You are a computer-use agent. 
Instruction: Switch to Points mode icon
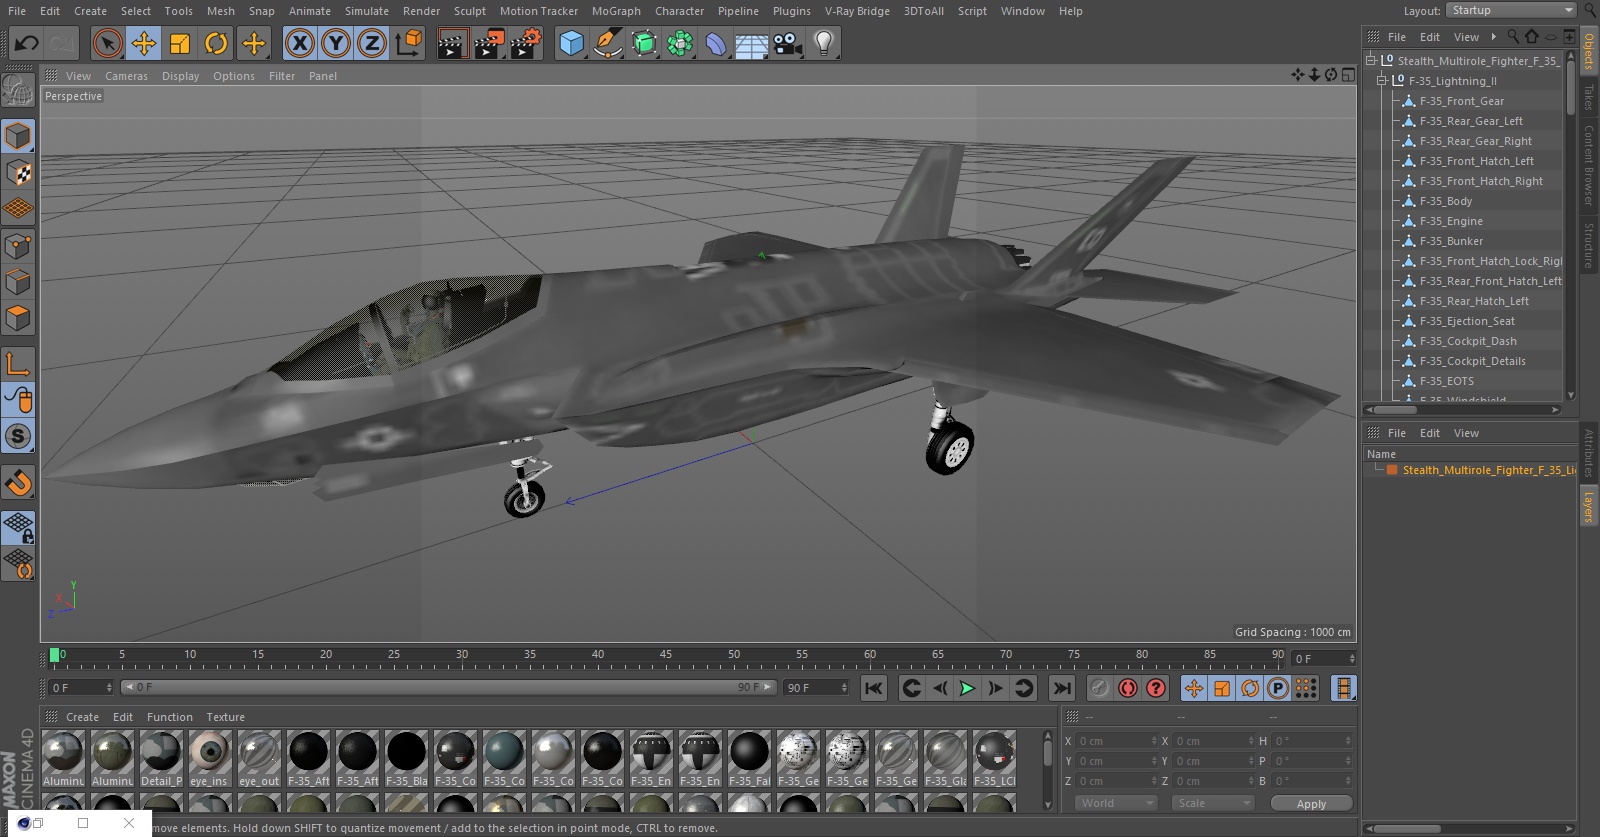(x=19, y=246)
